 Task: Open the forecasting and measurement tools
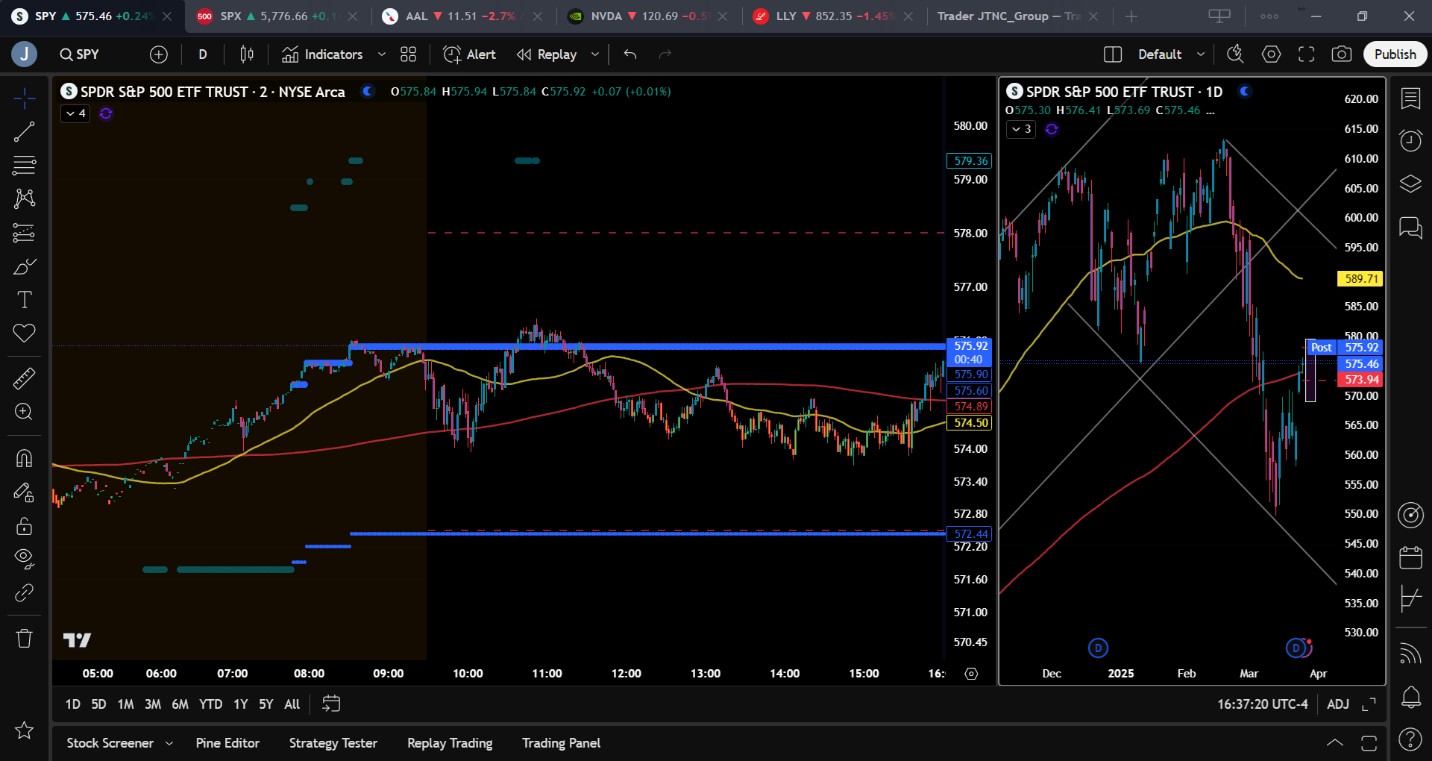(x=24, y=233)
